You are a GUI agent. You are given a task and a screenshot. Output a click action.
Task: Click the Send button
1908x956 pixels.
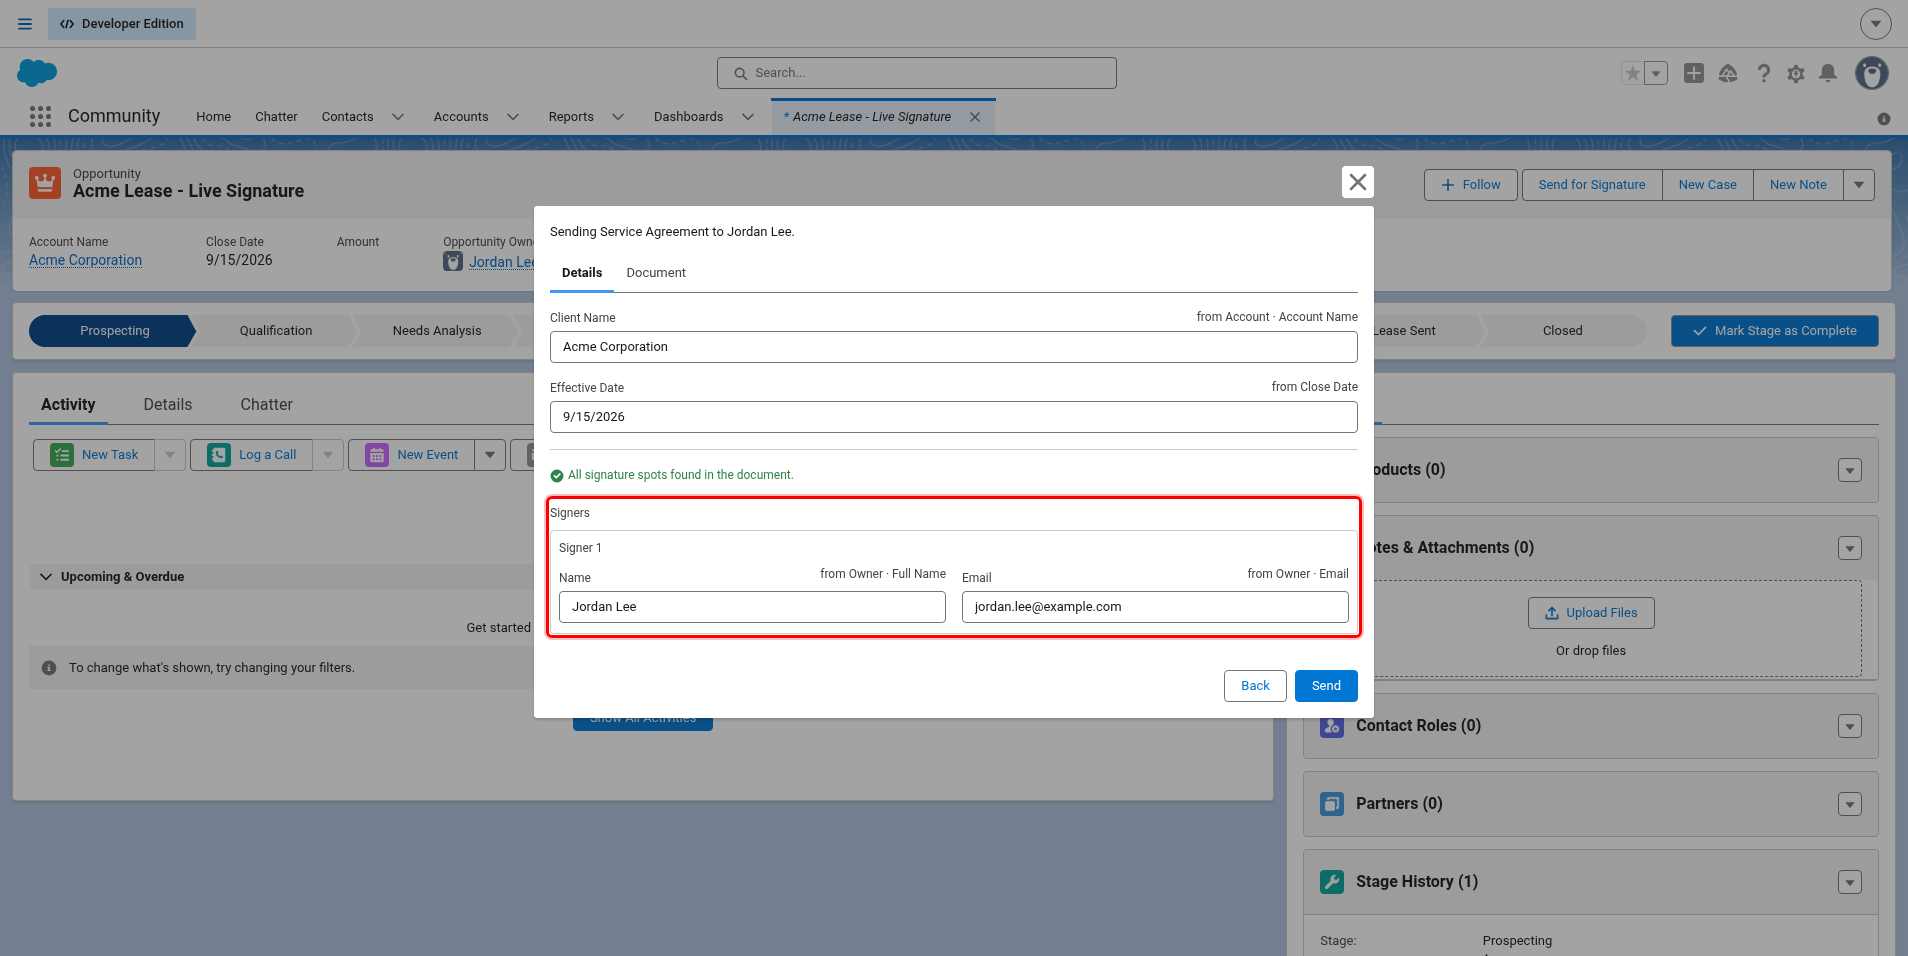[x=1326, y=686]
